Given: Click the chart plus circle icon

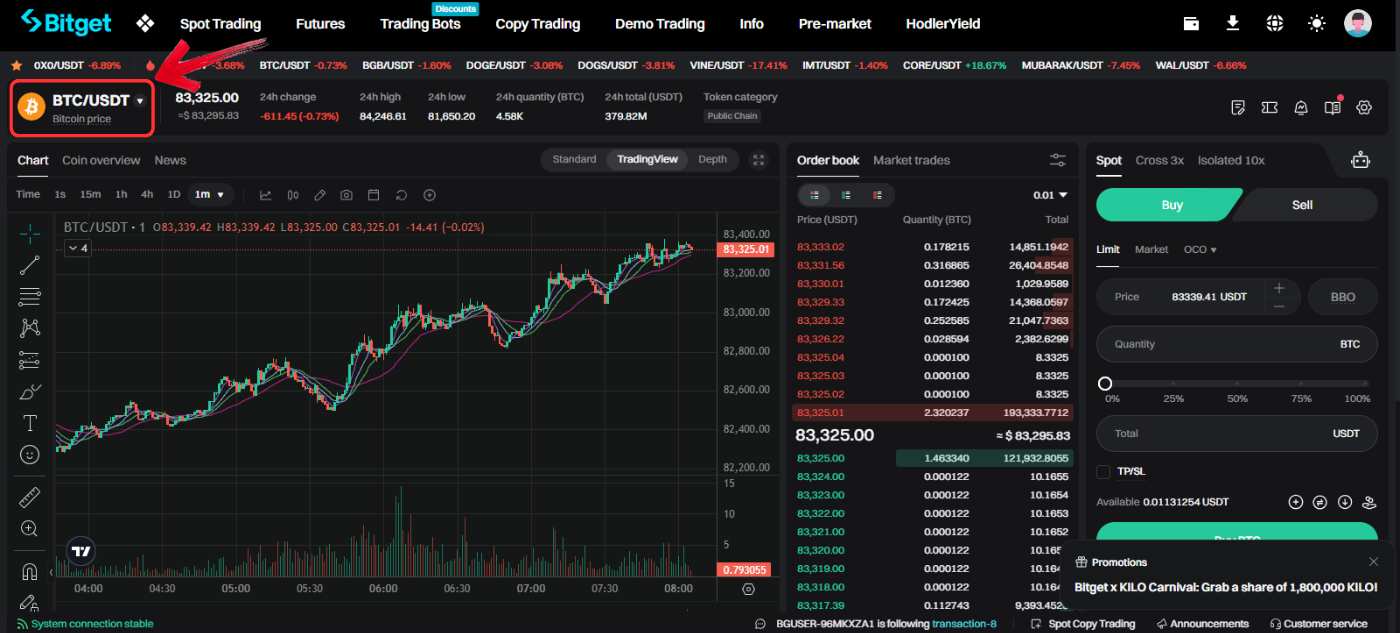Looking at the screenshot, I should (429, 195).
